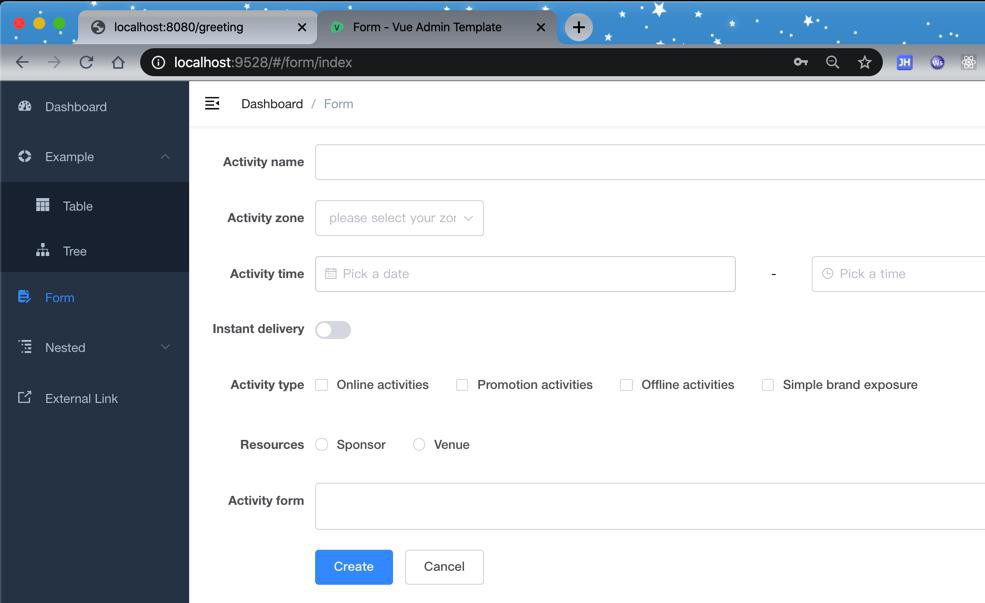Check the Simple brand exposure checkbox
The image size is (985, 603).
click(x=768, y=385)
